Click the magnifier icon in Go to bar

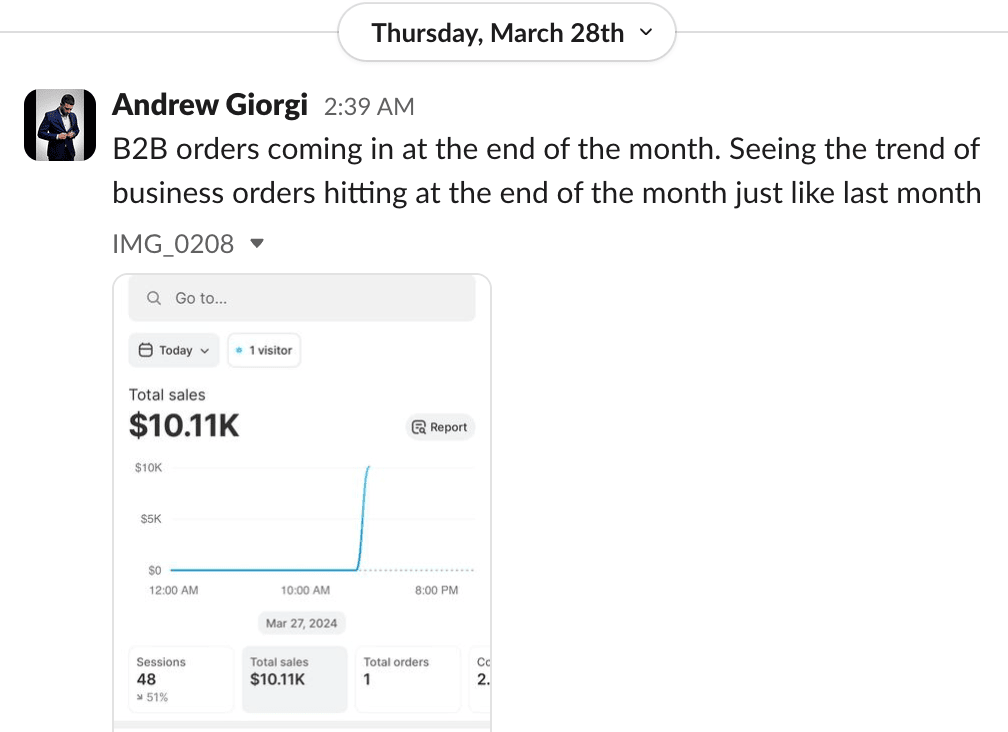click(x=154, y=298)
